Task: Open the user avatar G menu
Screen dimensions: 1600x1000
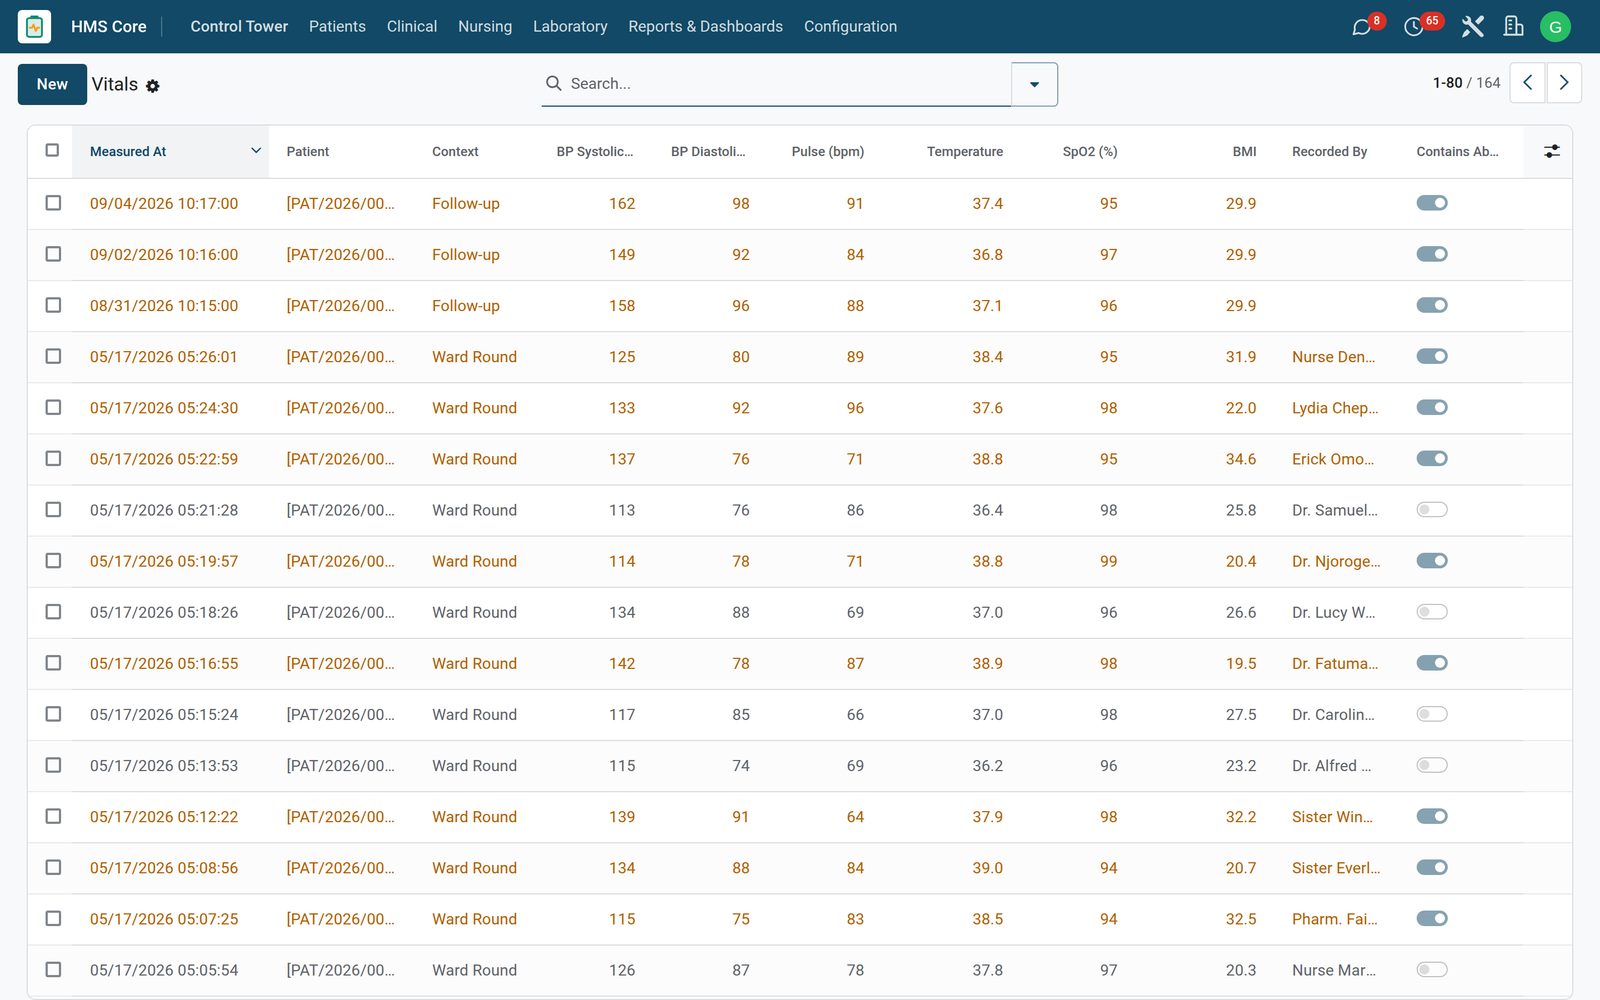Action: 1555,27
